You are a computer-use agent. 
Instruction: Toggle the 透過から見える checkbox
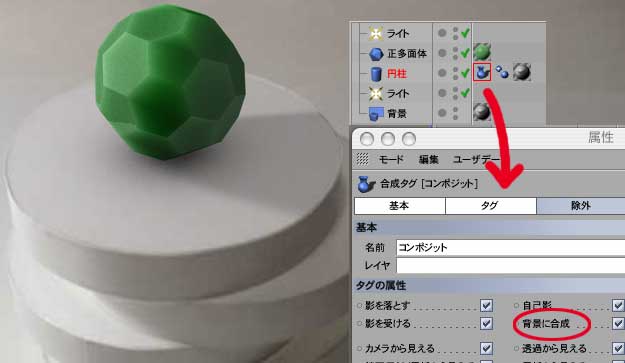pyautogui.click(x=619, y=349)
